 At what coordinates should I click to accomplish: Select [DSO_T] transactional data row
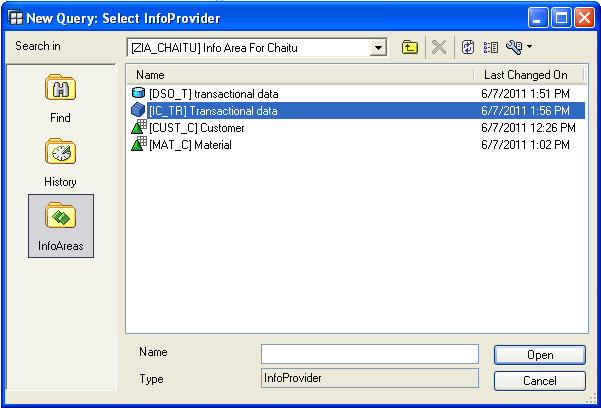click(357, 94)
